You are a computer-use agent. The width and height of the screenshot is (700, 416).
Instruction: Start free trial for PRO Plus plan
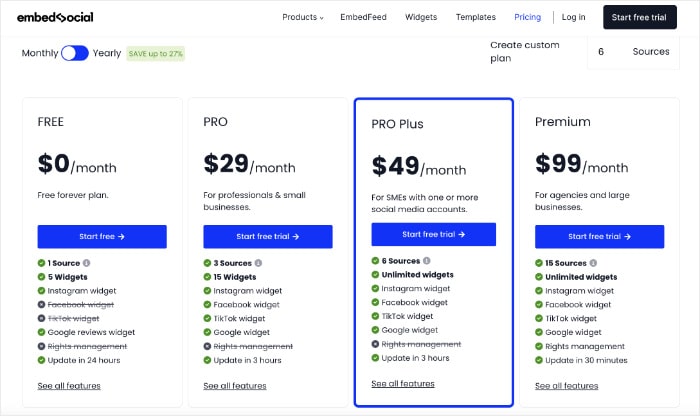click(433, 234)
